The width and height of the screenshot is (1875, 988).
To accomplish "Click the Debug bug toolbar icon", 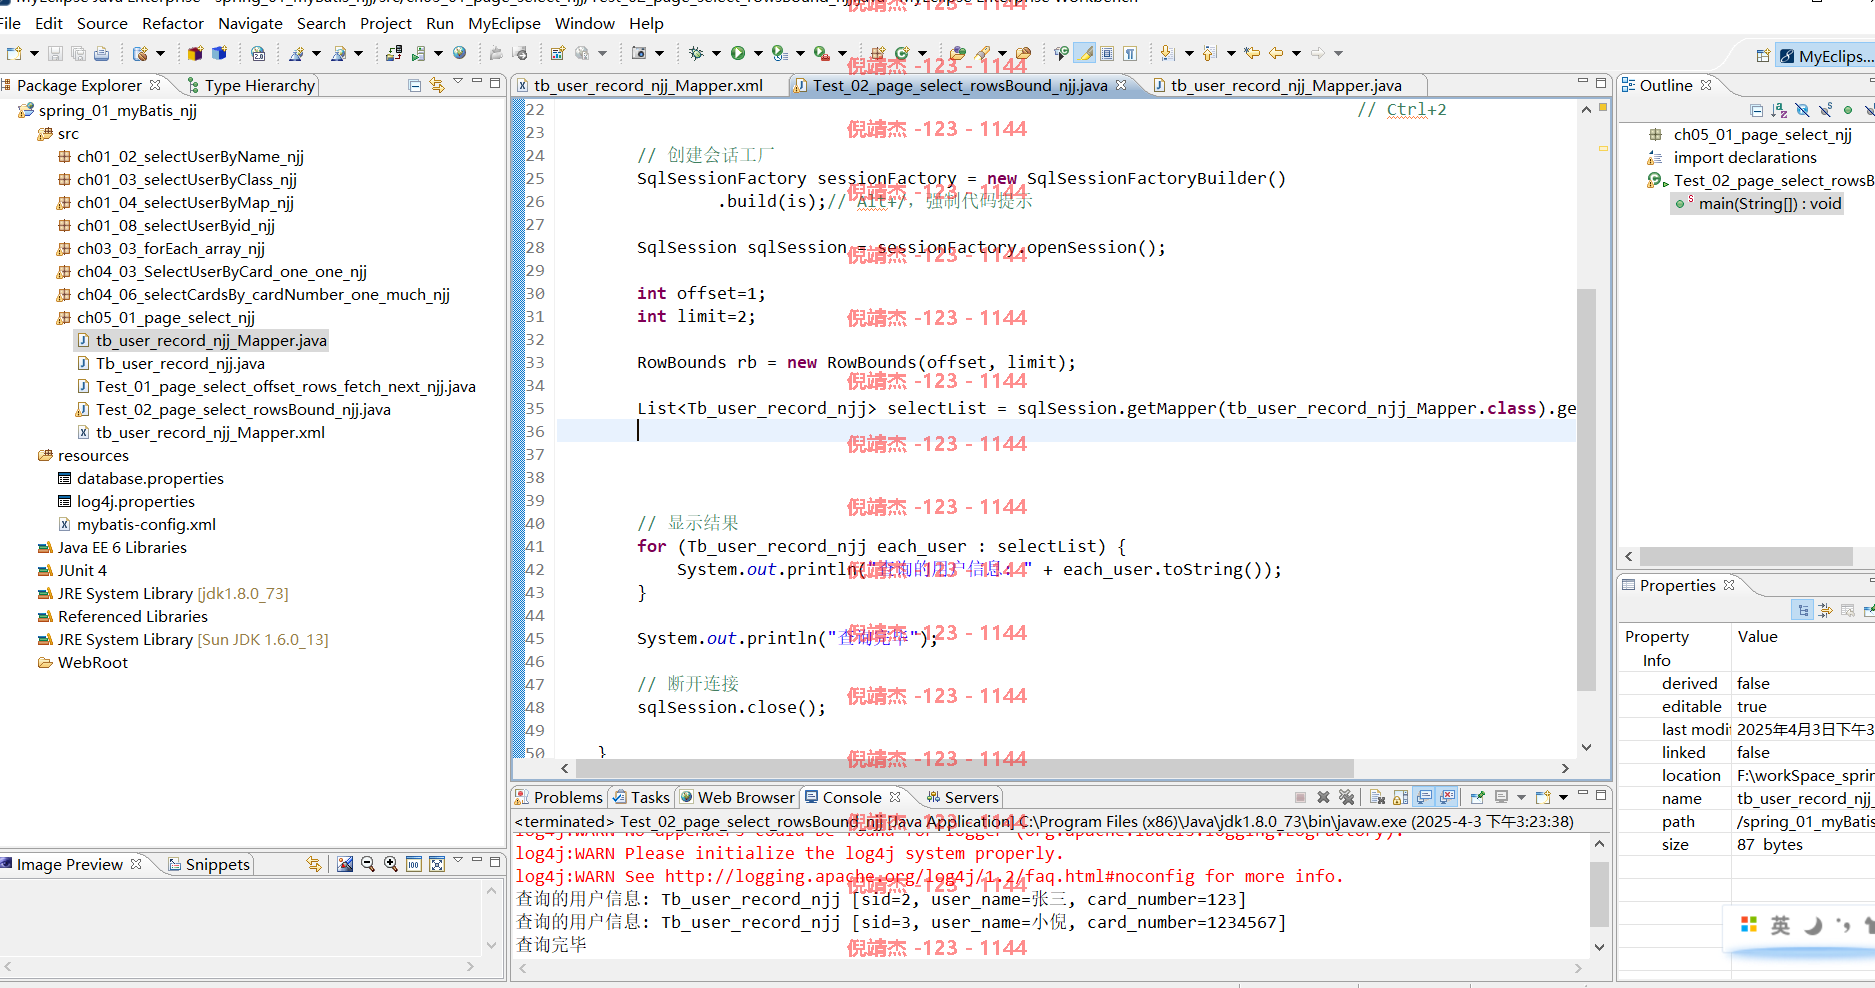I will pyautogui.click(x=696, y=53).
